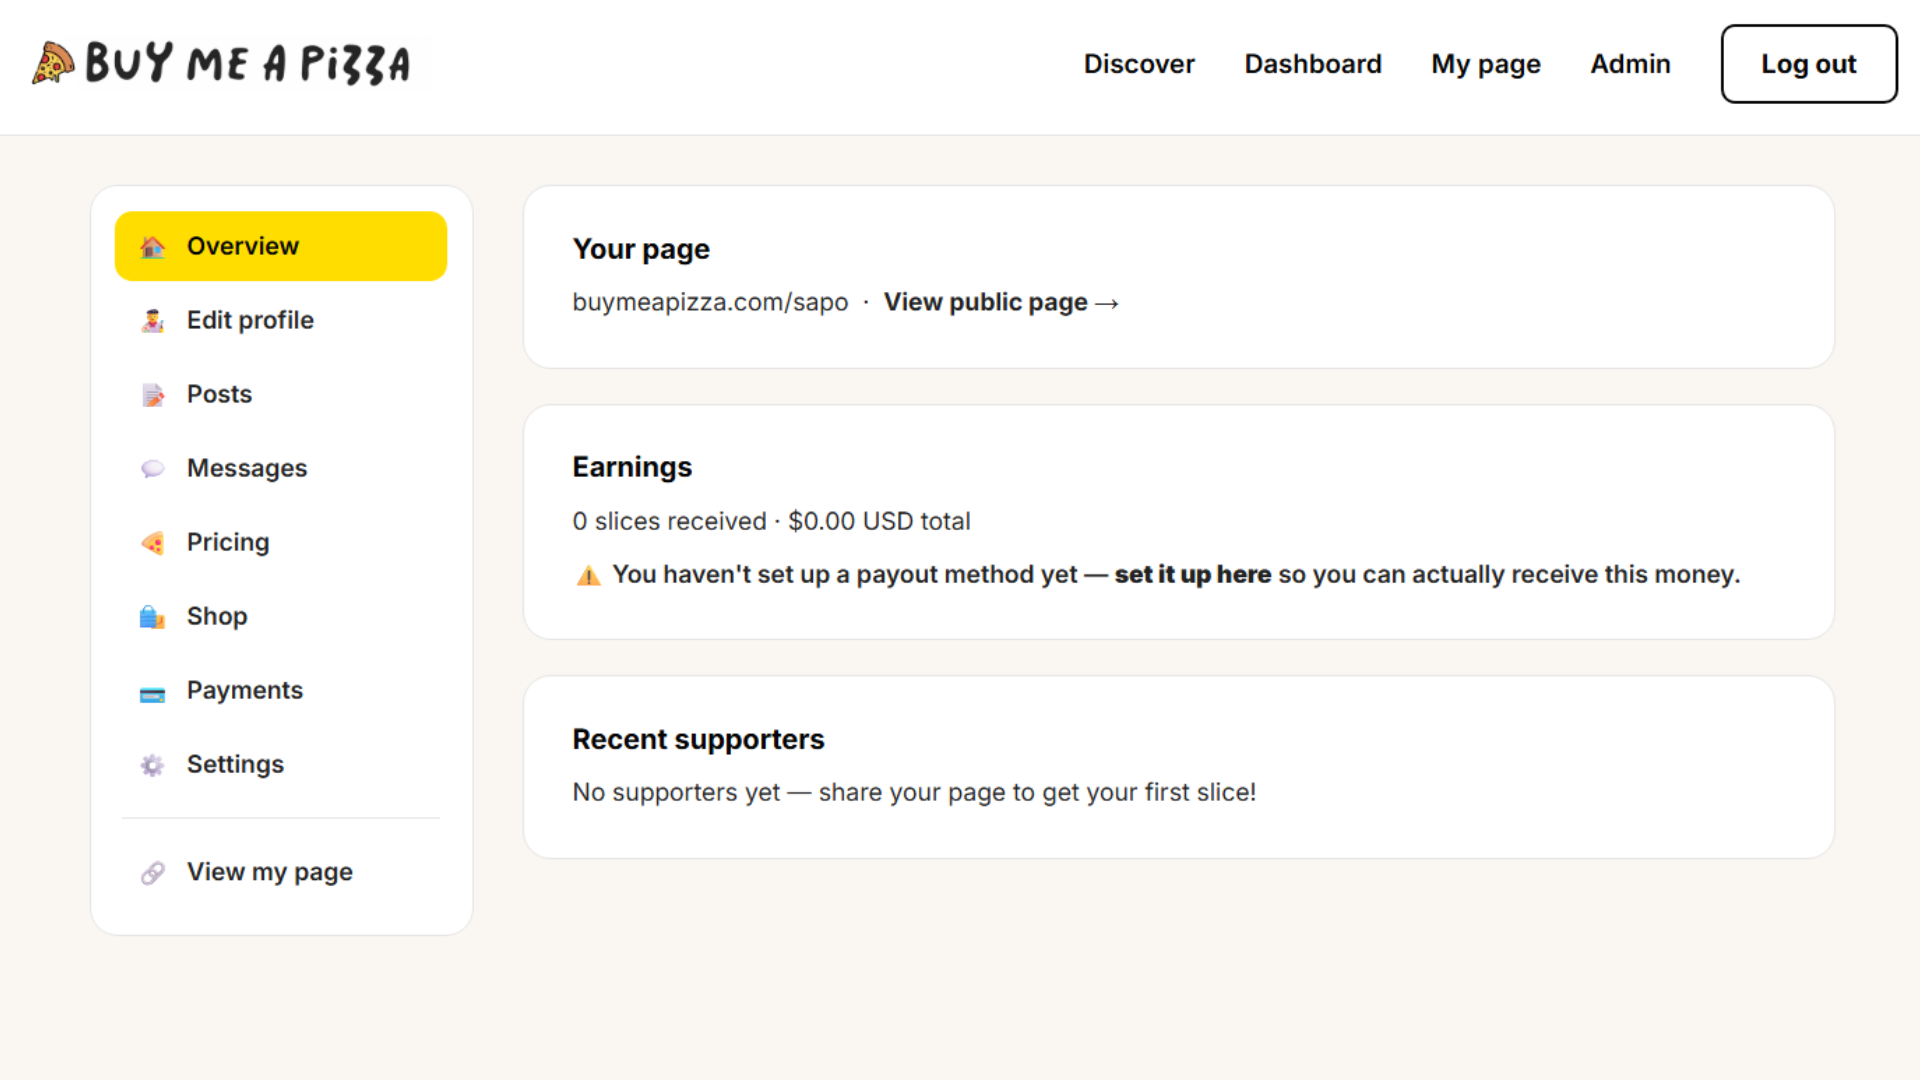1920x1080 pixels.
Task: Click the Messages speech bubble icon
Action: [152, 469]
